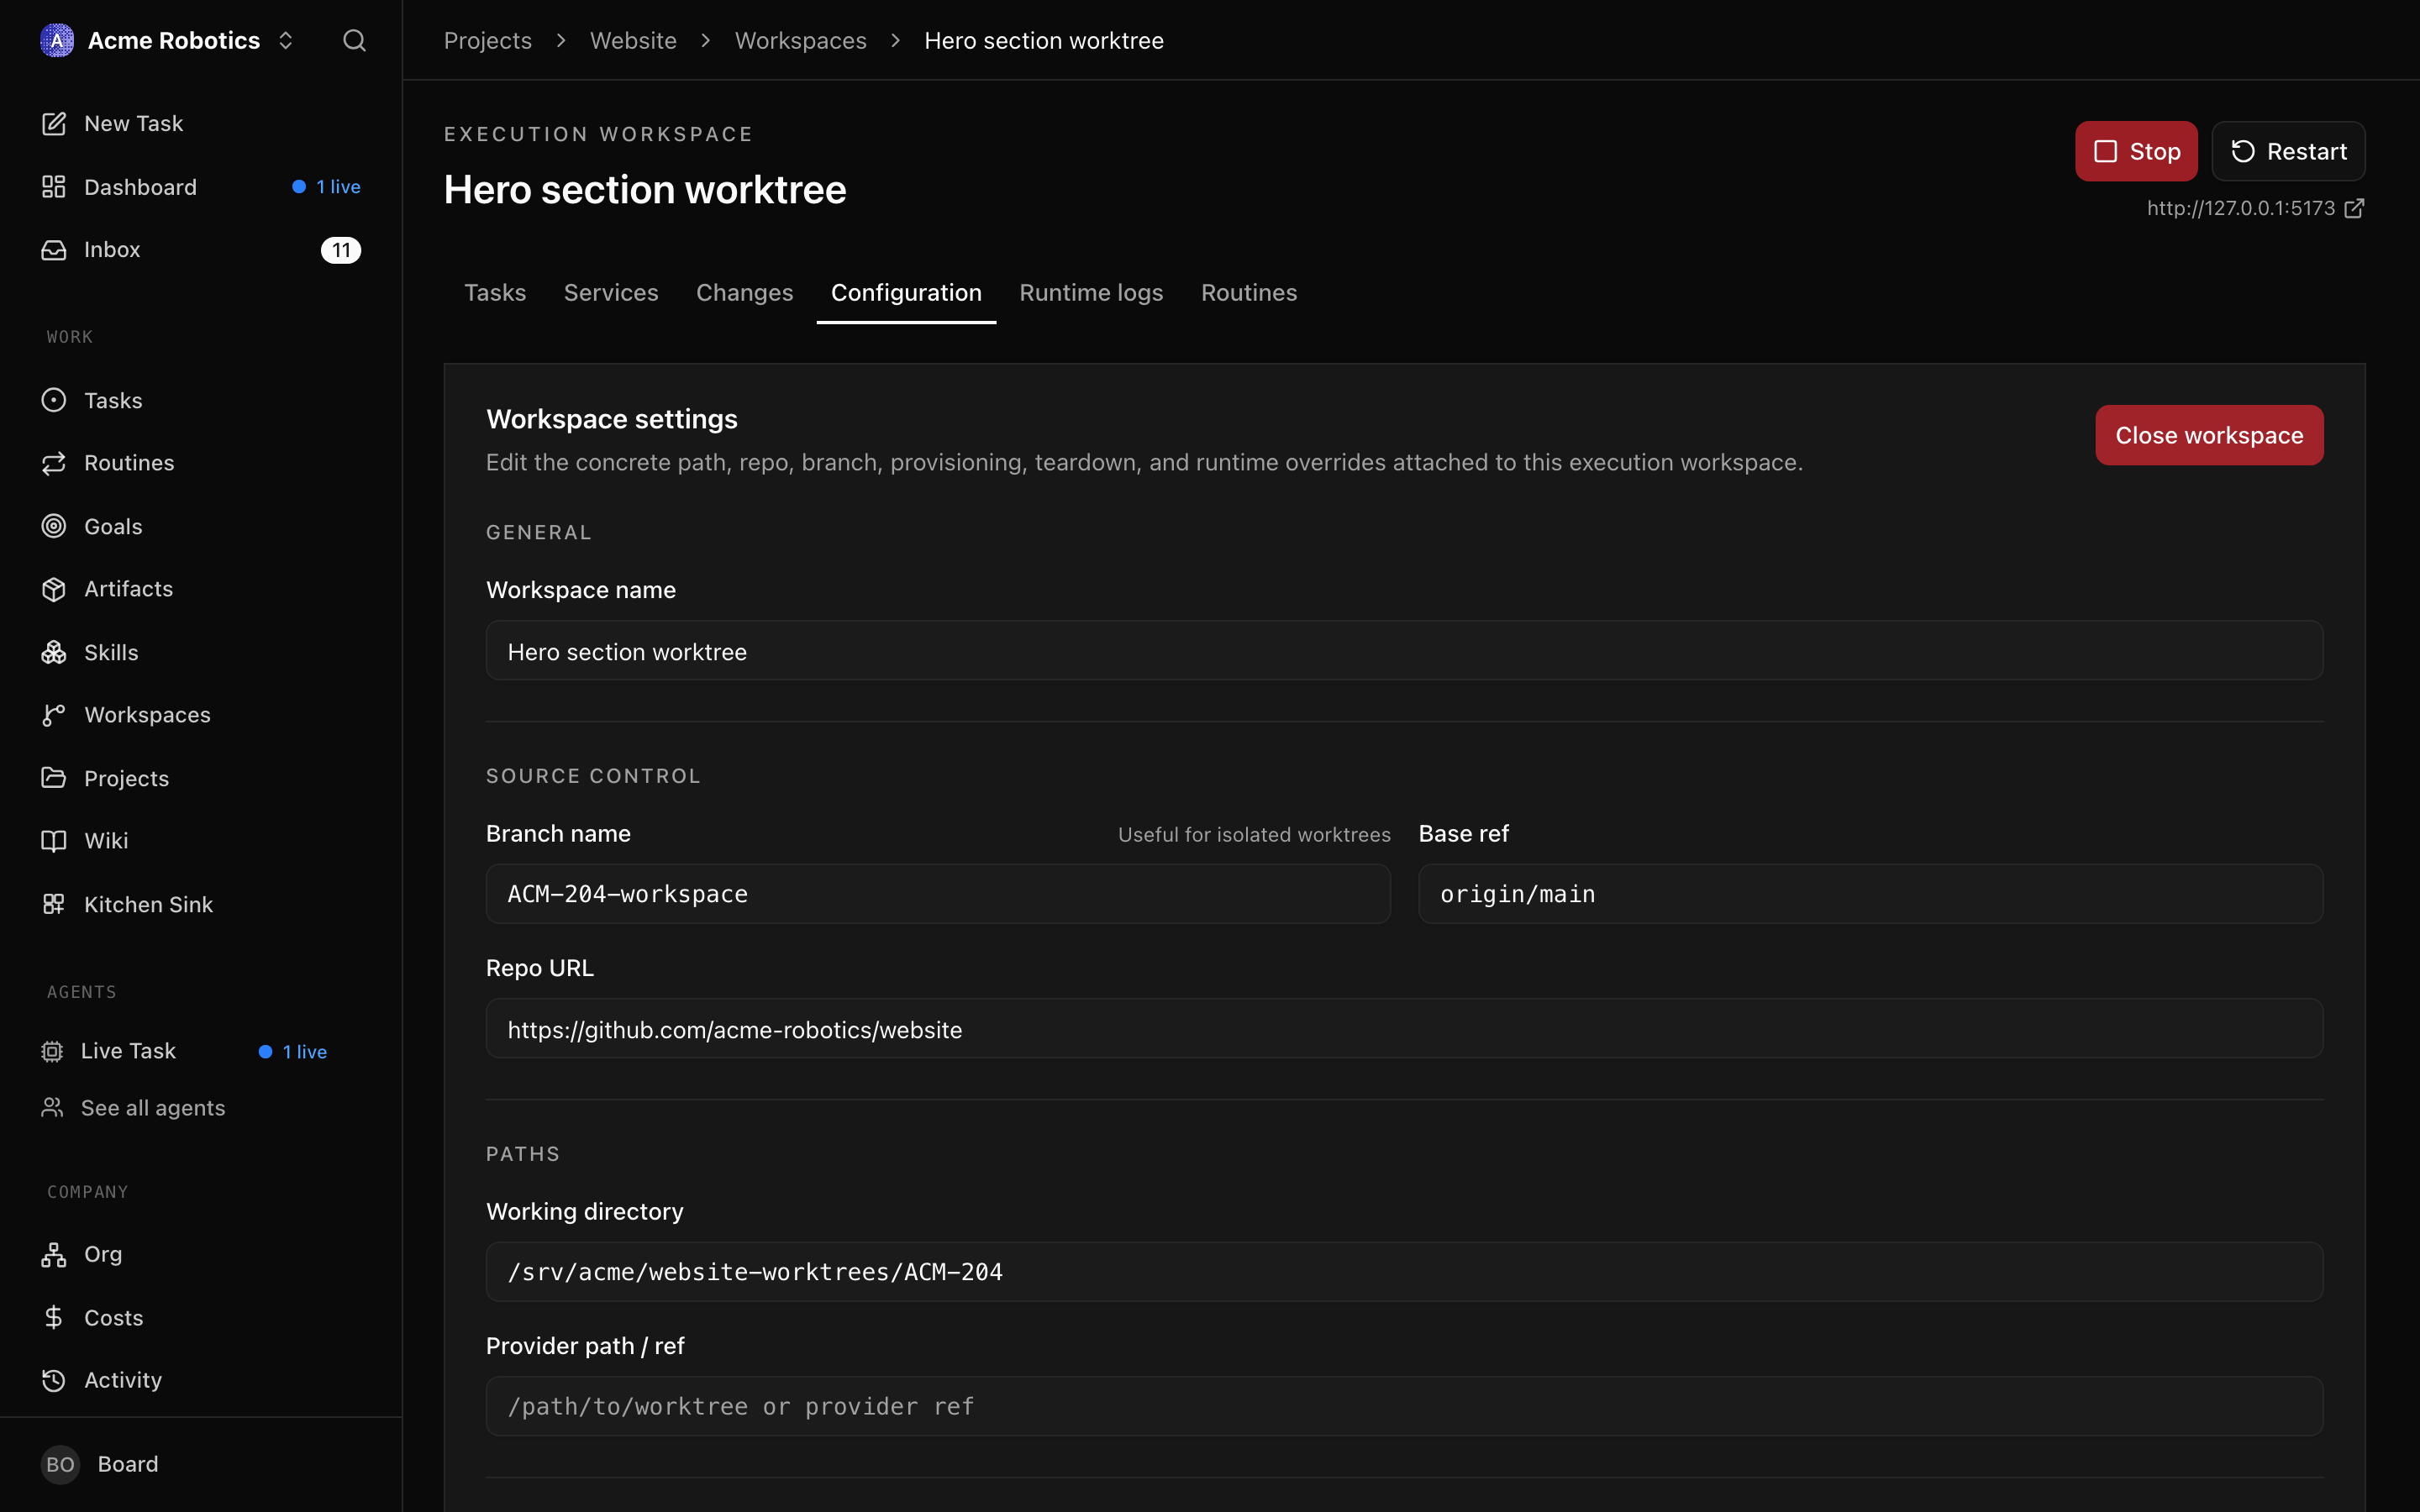The width and height of the screenshot is (2420, 1512).
Task: Click See all agents link
Action: point(153,1108)
